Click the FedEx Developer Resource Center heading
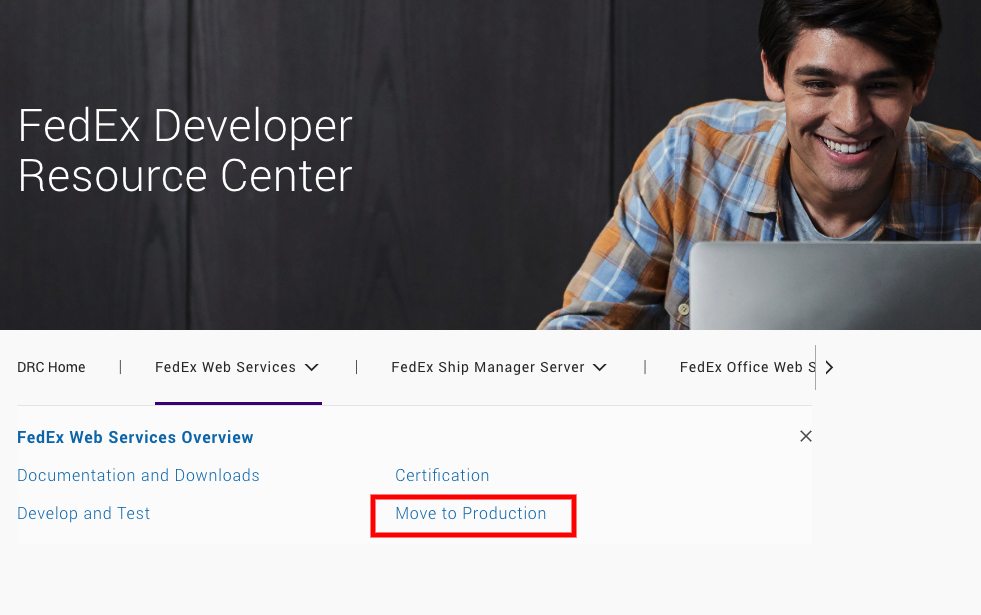Viewport: 981px width, 615px height. 185,151
